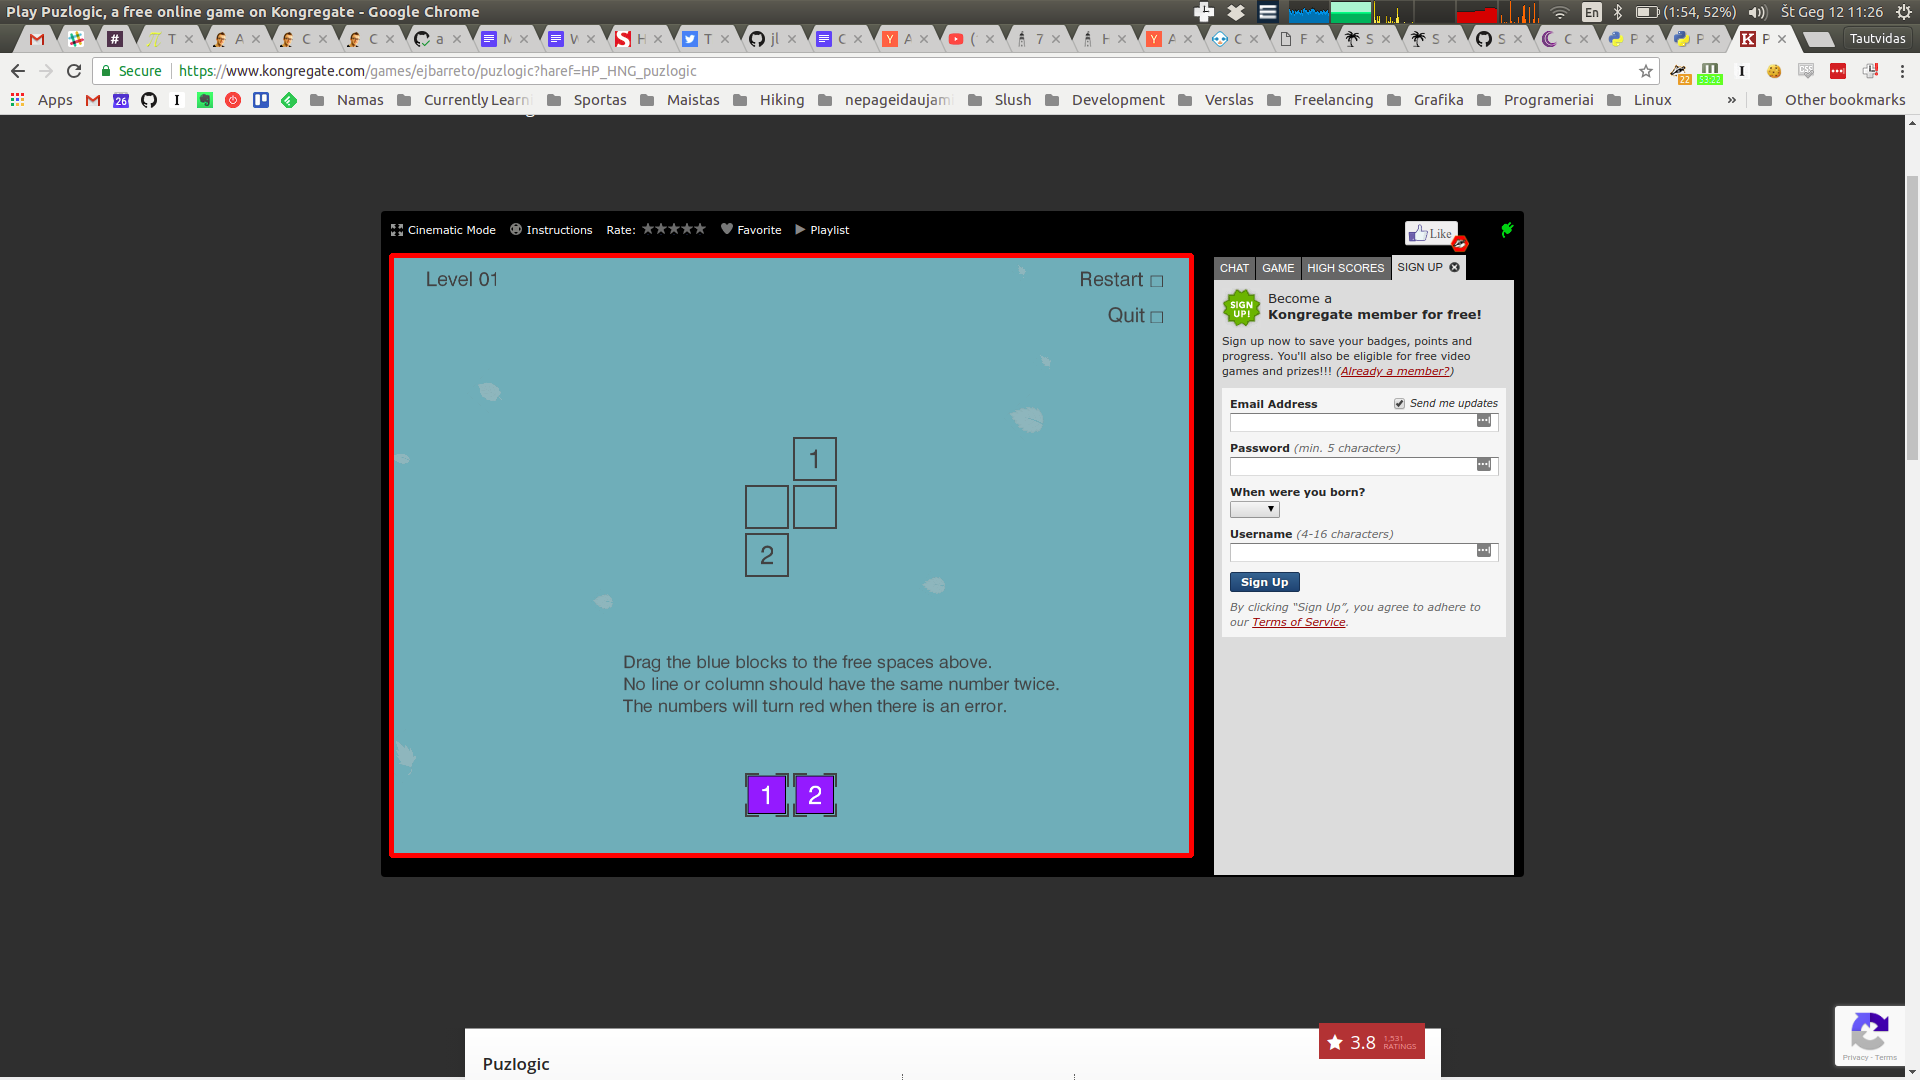Viewport: 1920px width, 1080px height.
Task: Click the Sign Up button
Action: coord(1262,582)
